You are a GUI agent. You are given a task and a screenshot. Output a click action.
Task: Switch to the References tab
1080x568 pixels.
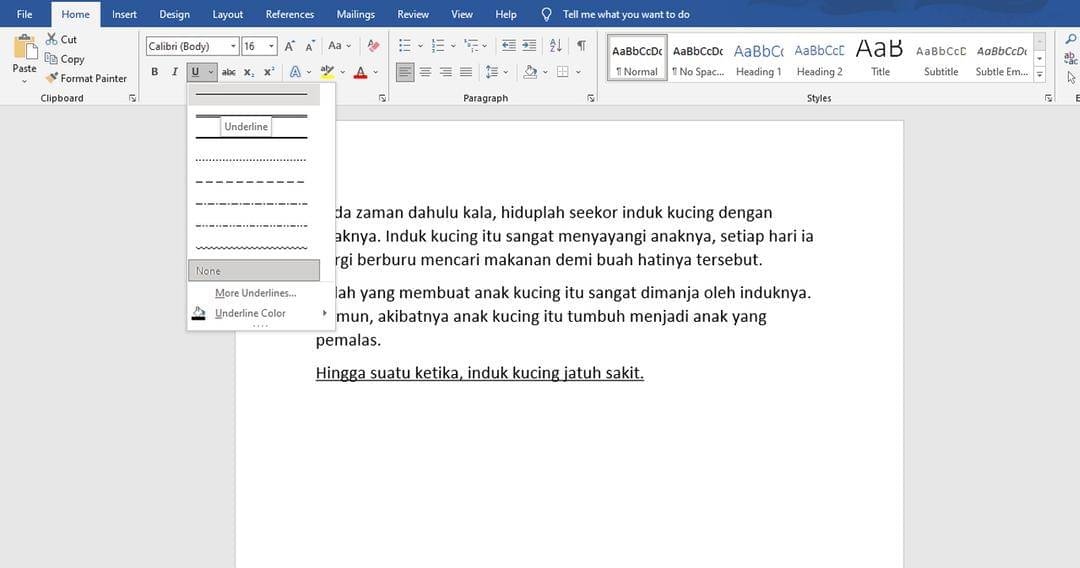pos(289,14)
